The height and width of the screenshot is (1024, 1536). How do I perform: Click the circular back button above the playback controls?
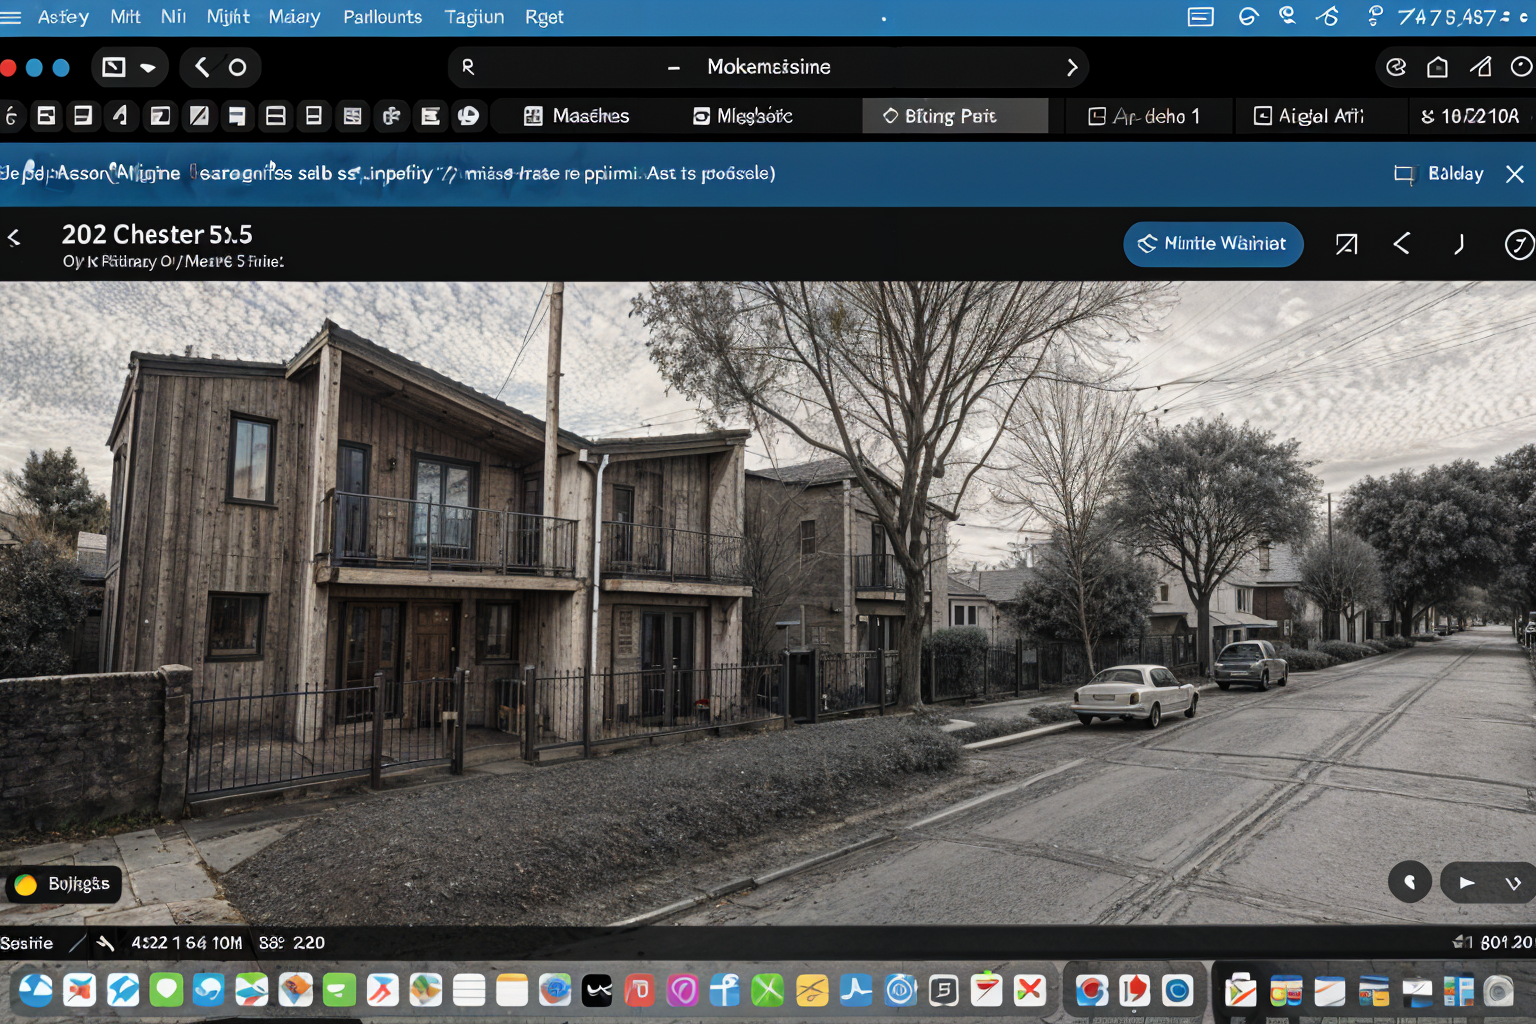pos(1410,882)
